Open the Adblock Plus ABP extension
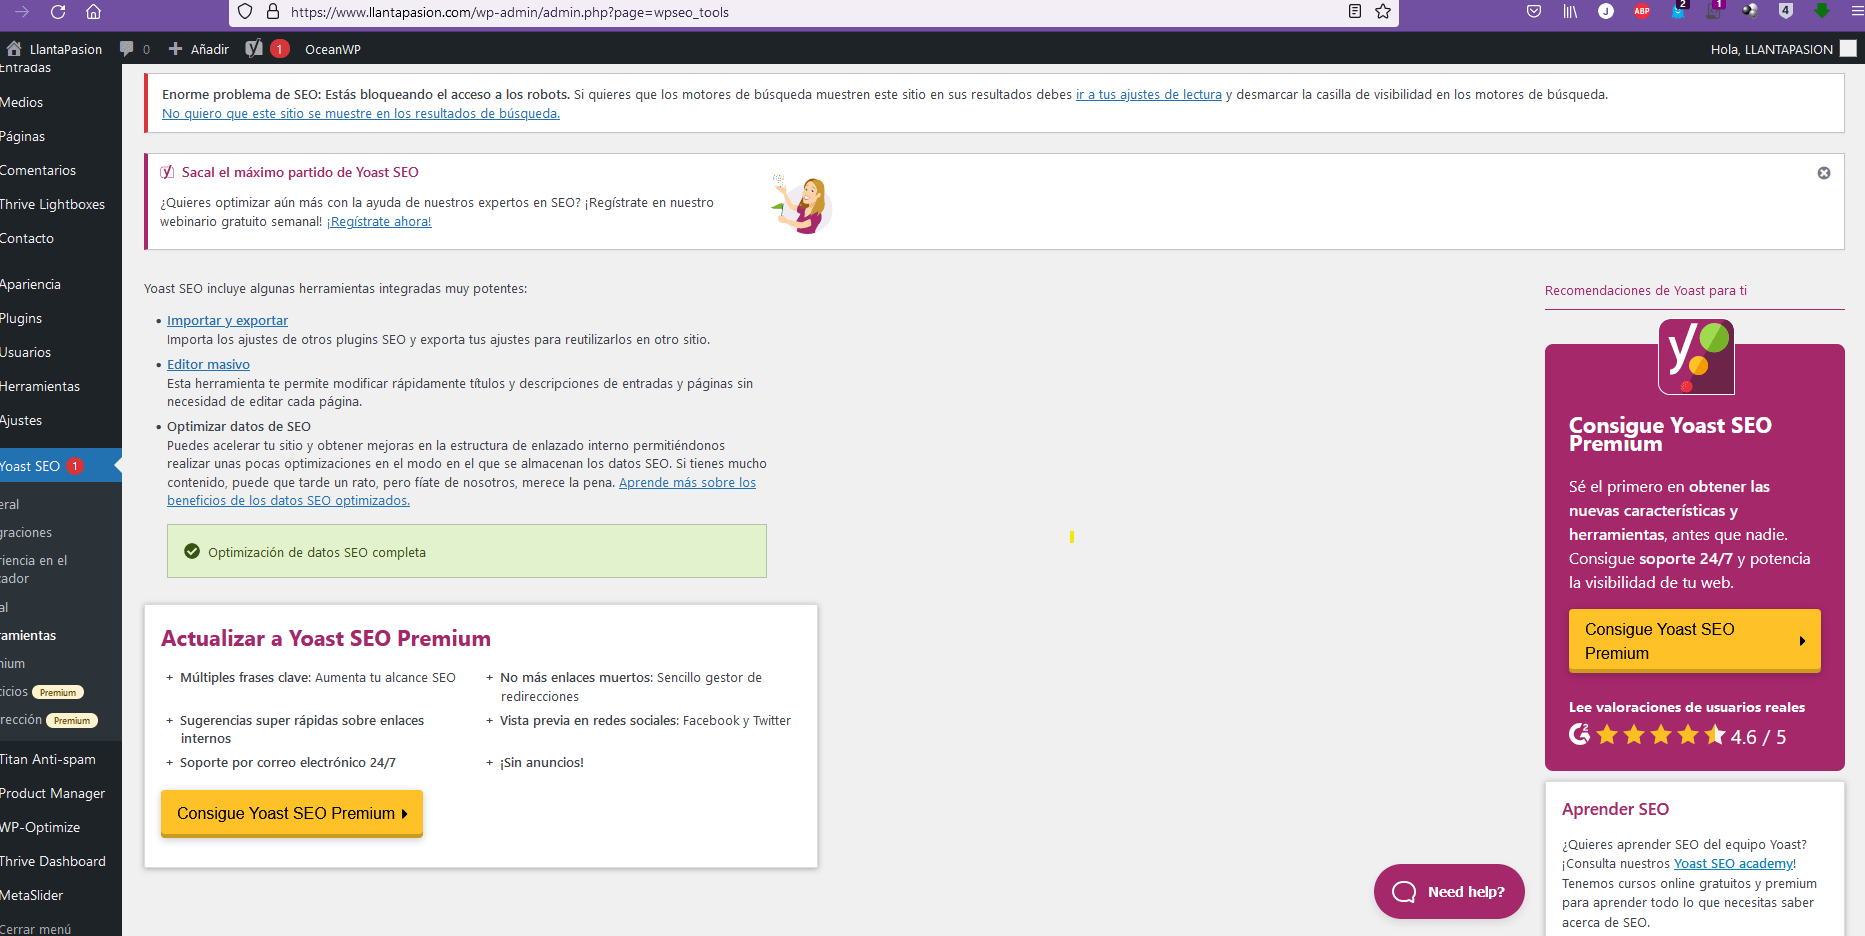The image size is (1865, 936). pos(1642,12)
